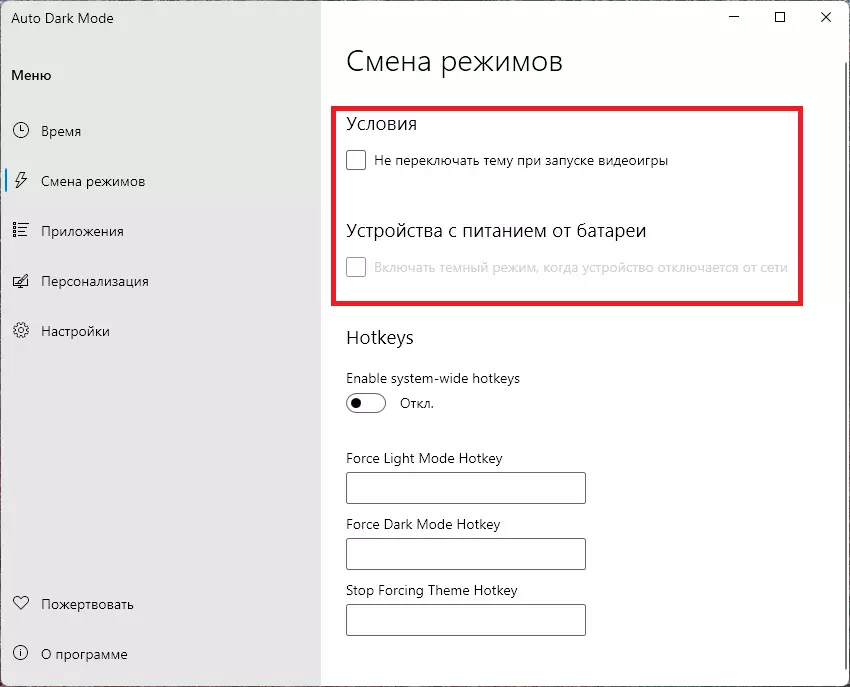Click the lightning bolt icon for Смена режимов
Viewport: 850px width, 687px height.
(21, 181)
